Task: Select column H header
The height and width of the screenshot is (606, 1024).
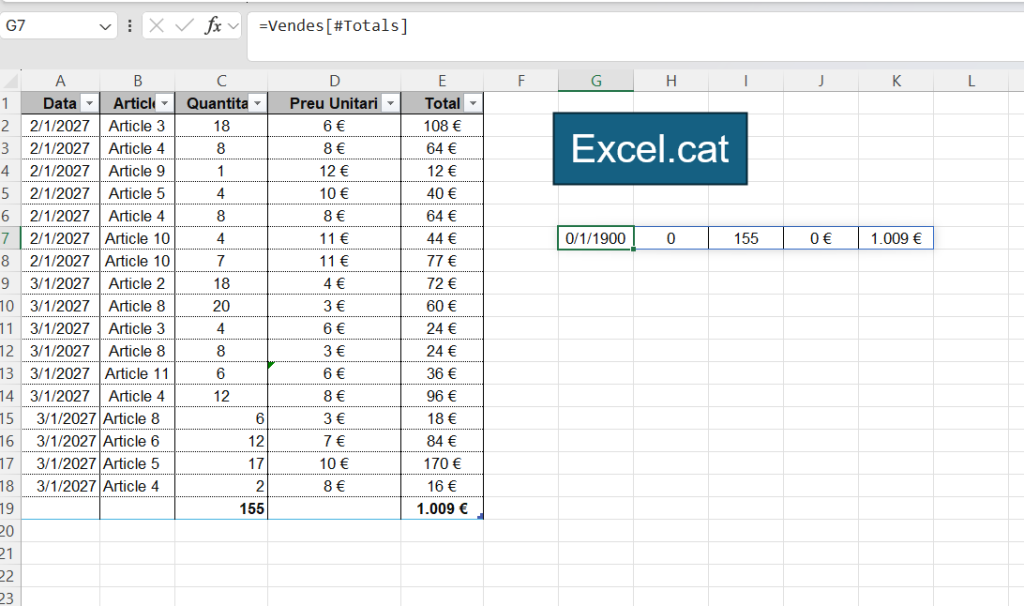Action: pyautogui.click(x=671, y=81)
